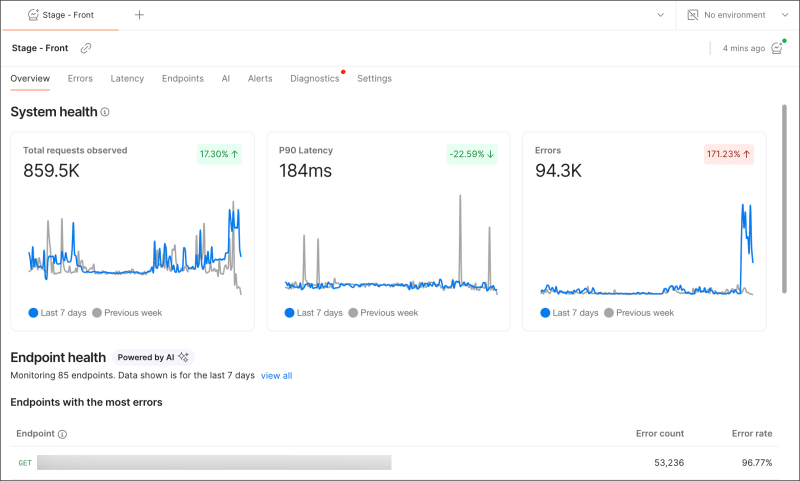Click the info icon beside Endpoint column header
Image resolution: width=800 pixels, height=481 pixels.
(62, 434)
